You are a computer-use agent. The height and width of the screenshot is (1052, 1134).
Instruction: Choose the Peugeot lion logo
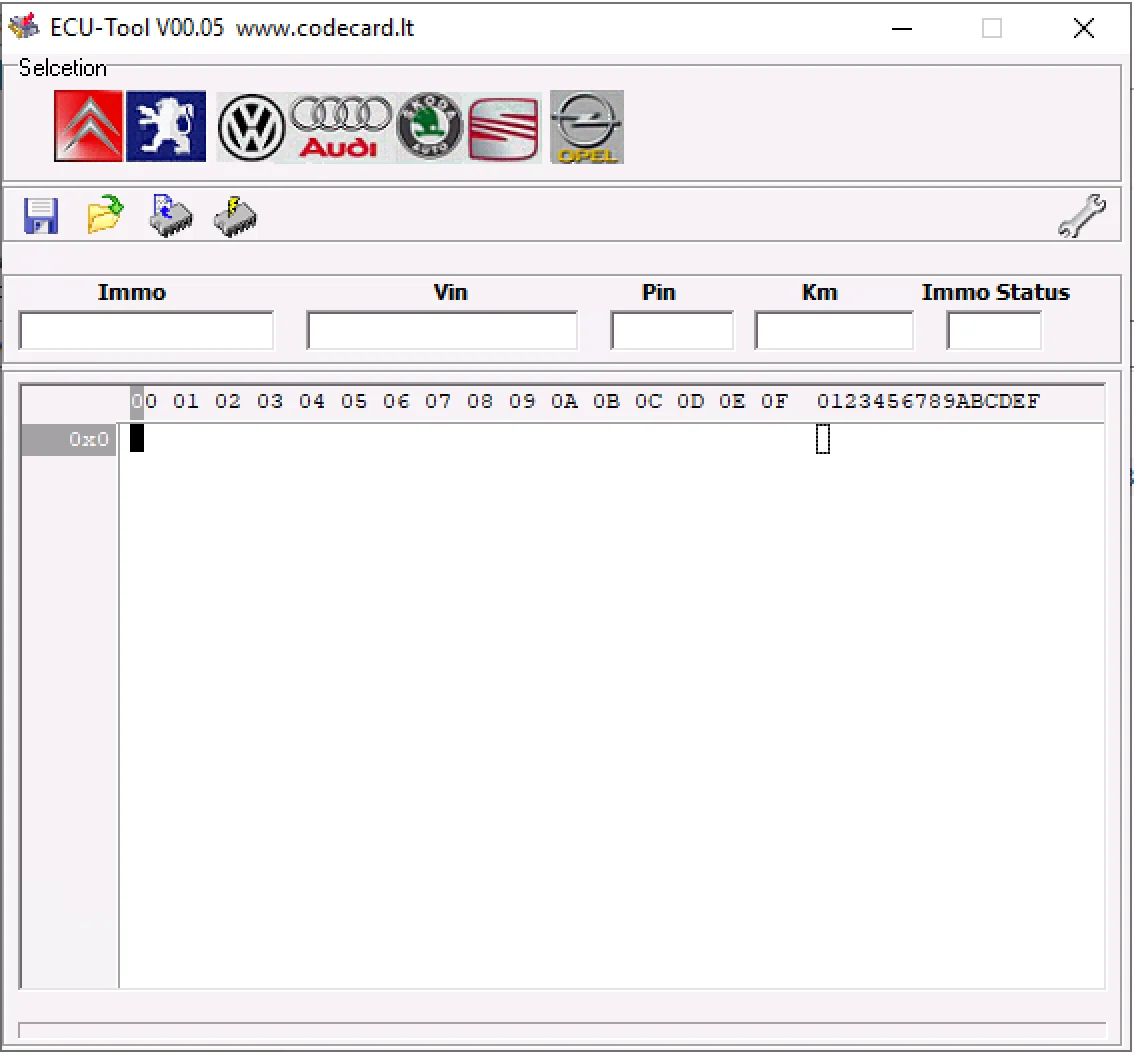point(166,127)
